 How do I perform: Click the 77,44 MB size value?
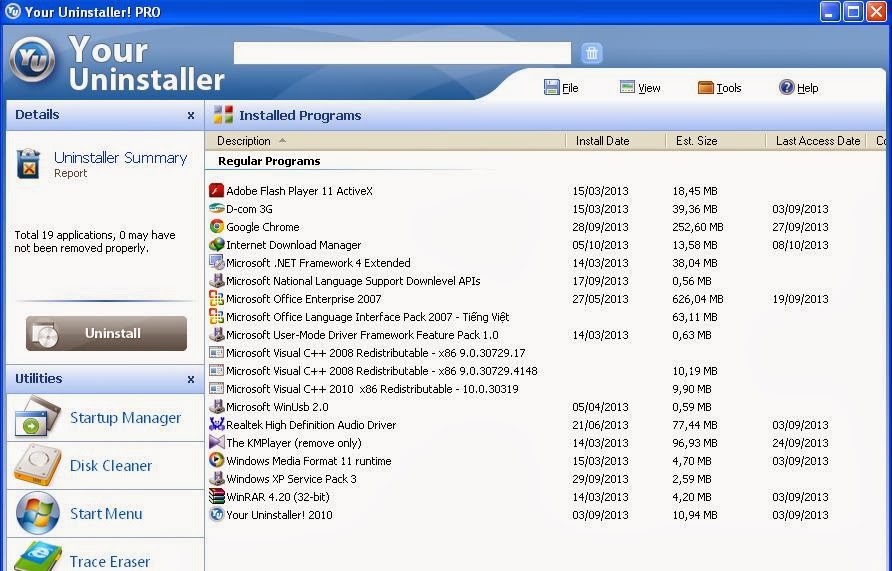click(695, 425)
